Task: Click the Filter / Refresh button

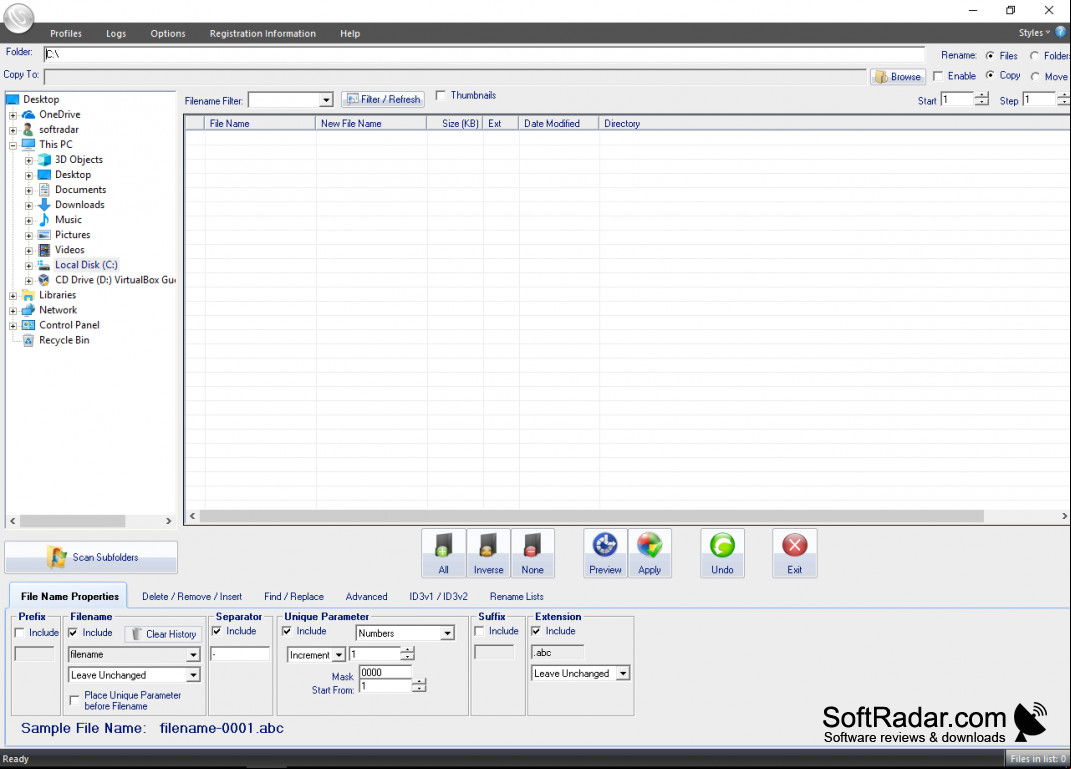Action: click(382, 100)
